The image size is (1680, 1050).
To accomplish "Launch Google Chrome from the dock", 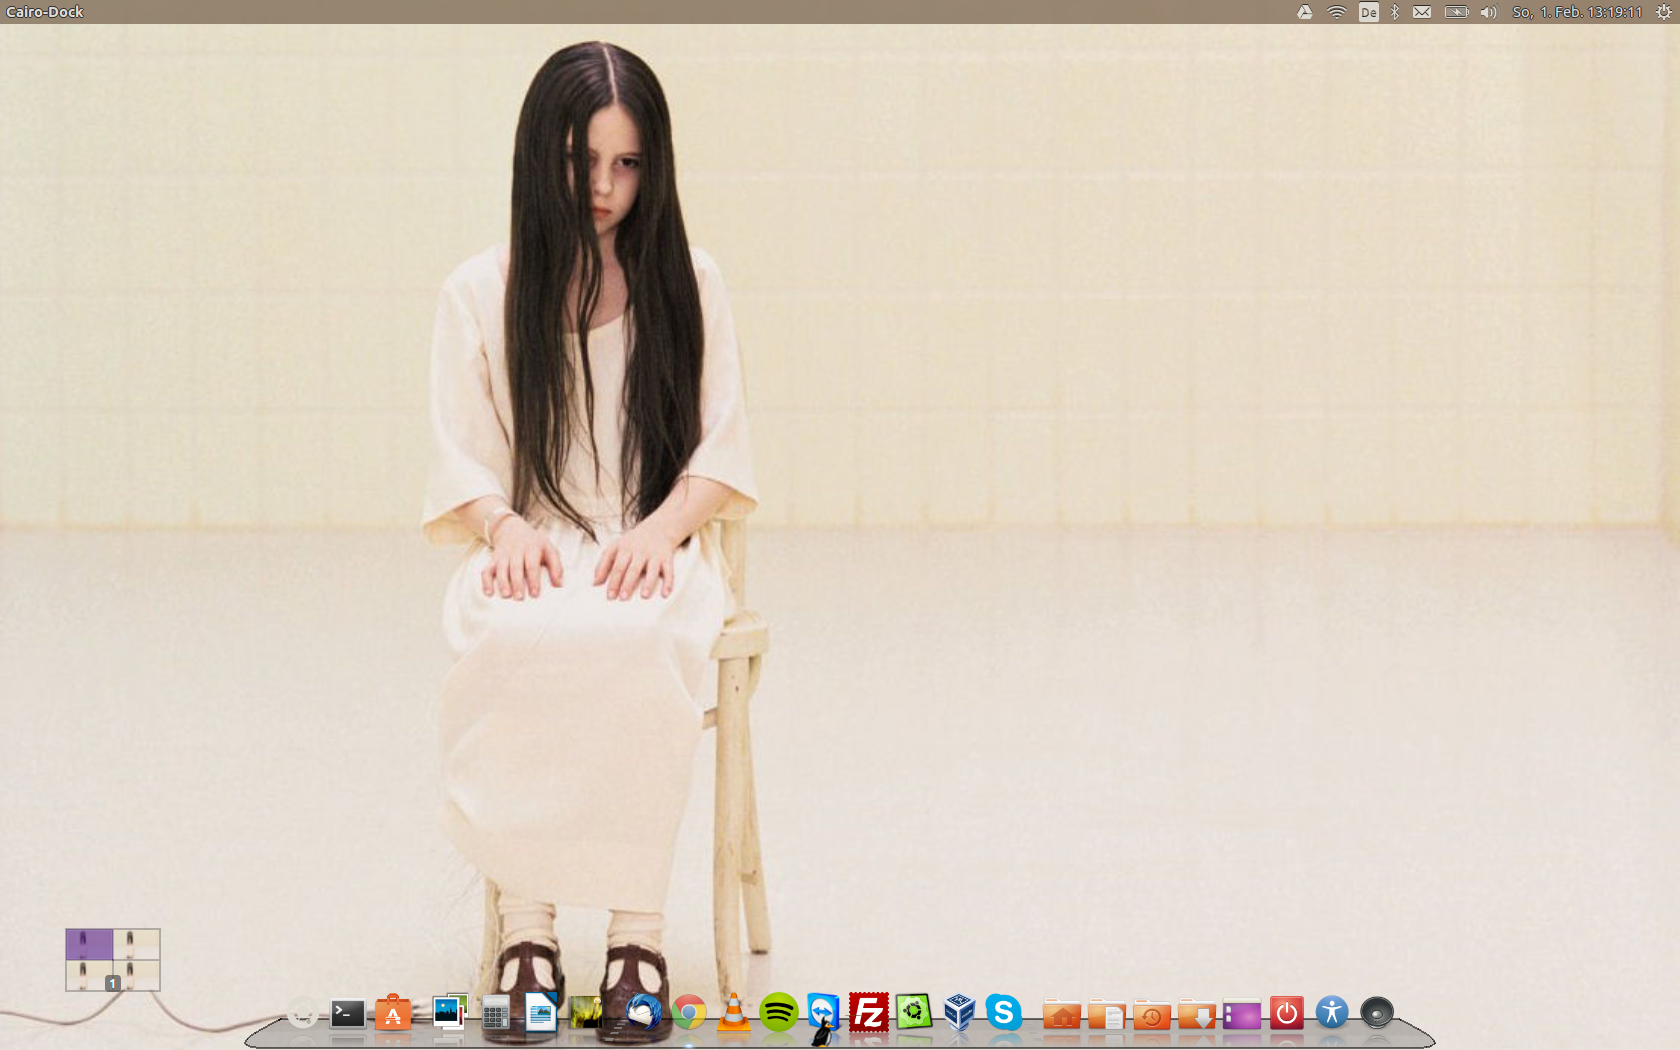I will click(688, 1013).
